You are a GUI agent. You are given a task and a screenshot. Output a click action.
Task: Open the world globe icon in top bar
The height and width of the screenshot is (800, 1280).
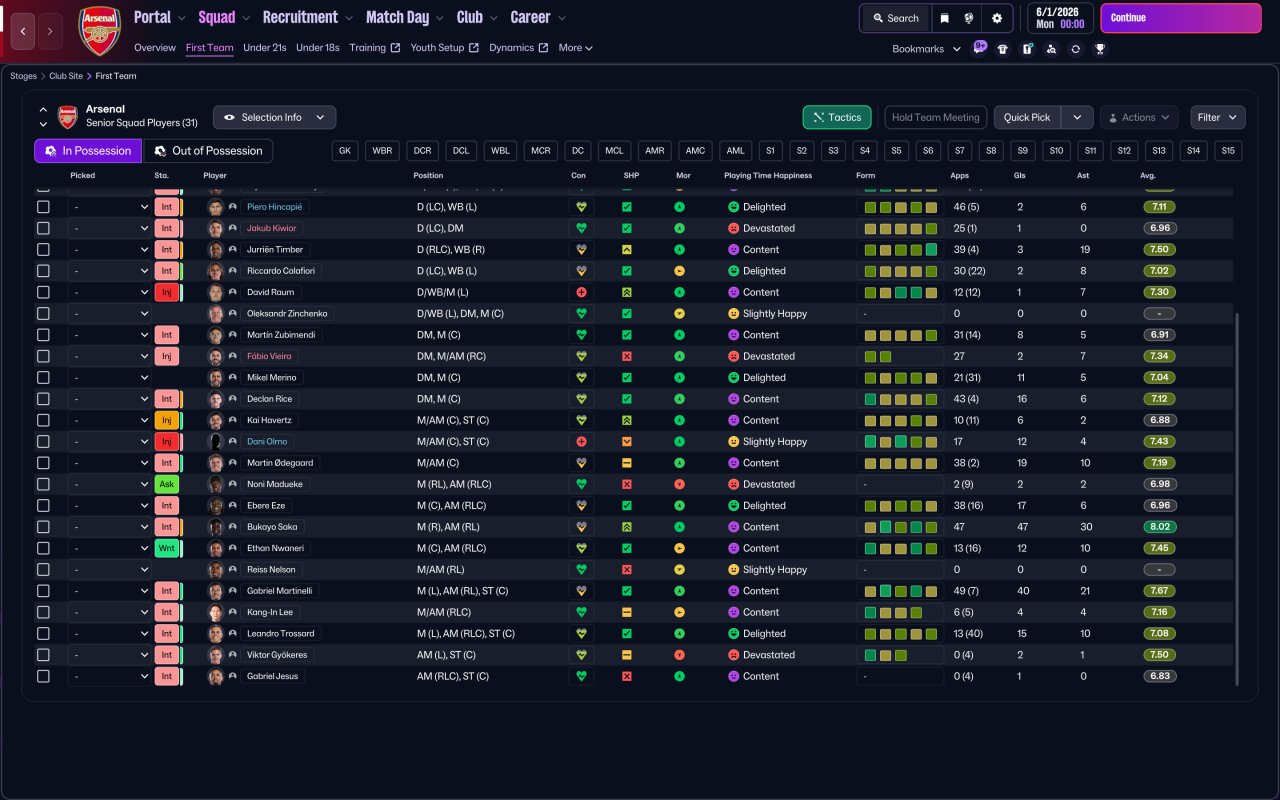pyautogui.click(x=969, y=18)
